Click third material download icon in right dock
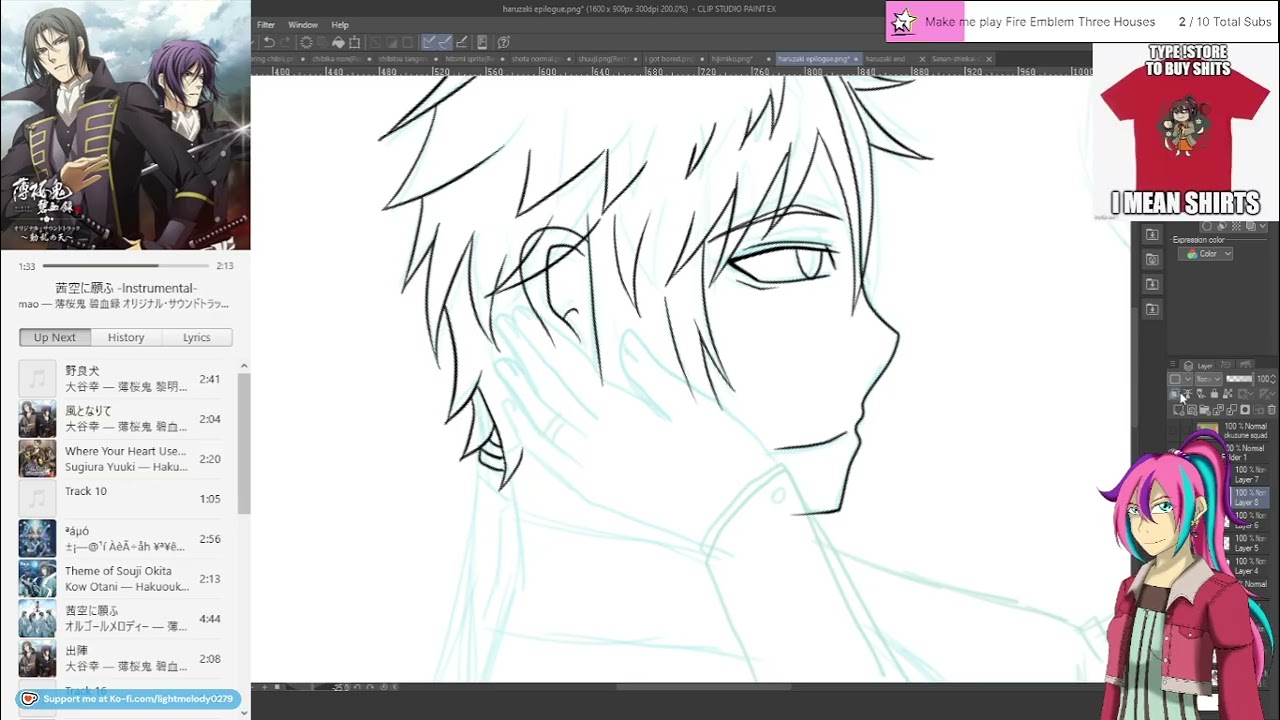 pos(1152,285)
